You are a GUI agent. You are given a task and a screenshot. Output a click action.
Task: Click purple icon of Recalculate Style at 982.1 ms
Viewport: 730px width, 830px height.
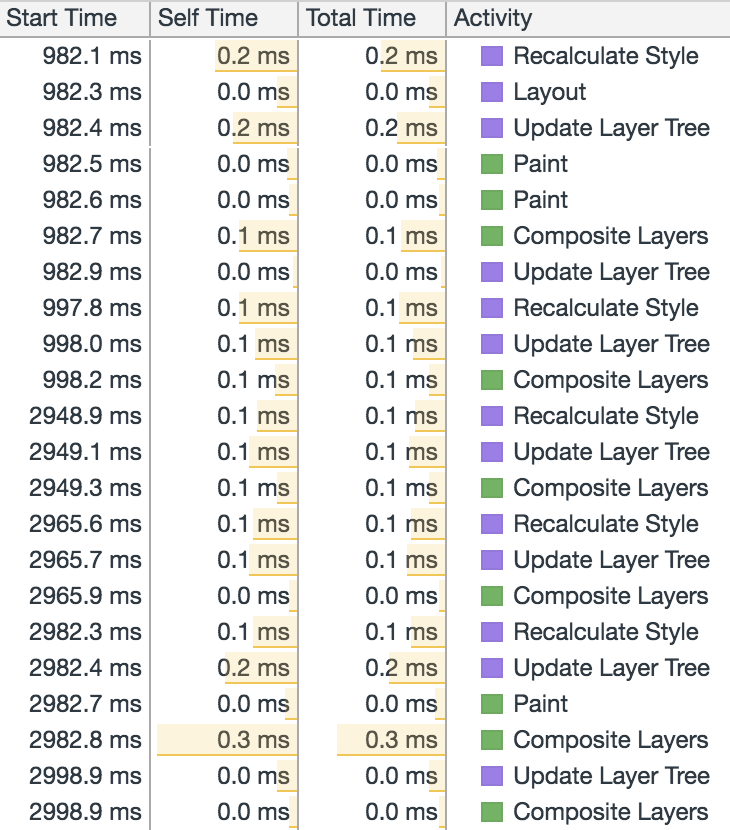point(492,56)
